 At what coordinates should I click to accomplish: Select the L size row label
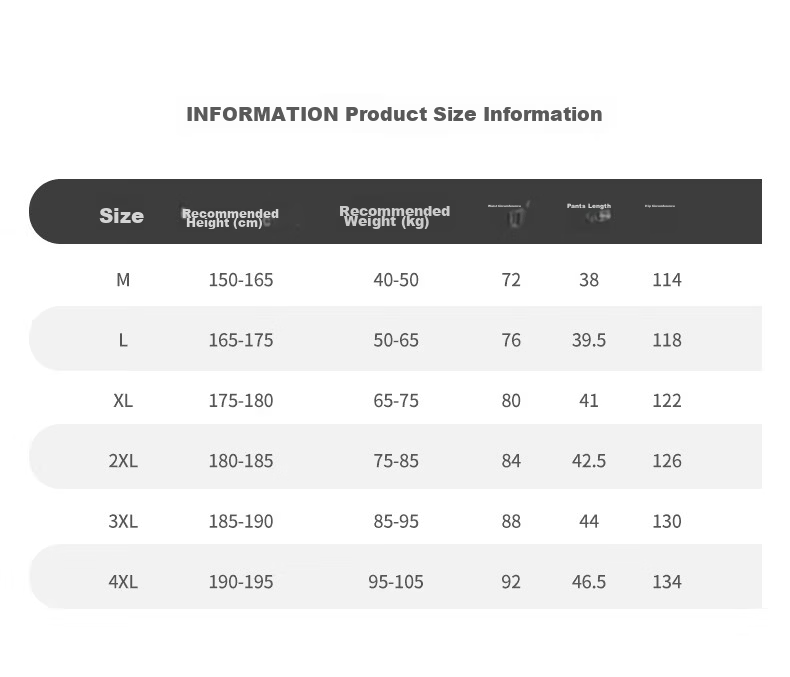pos(123,340)
